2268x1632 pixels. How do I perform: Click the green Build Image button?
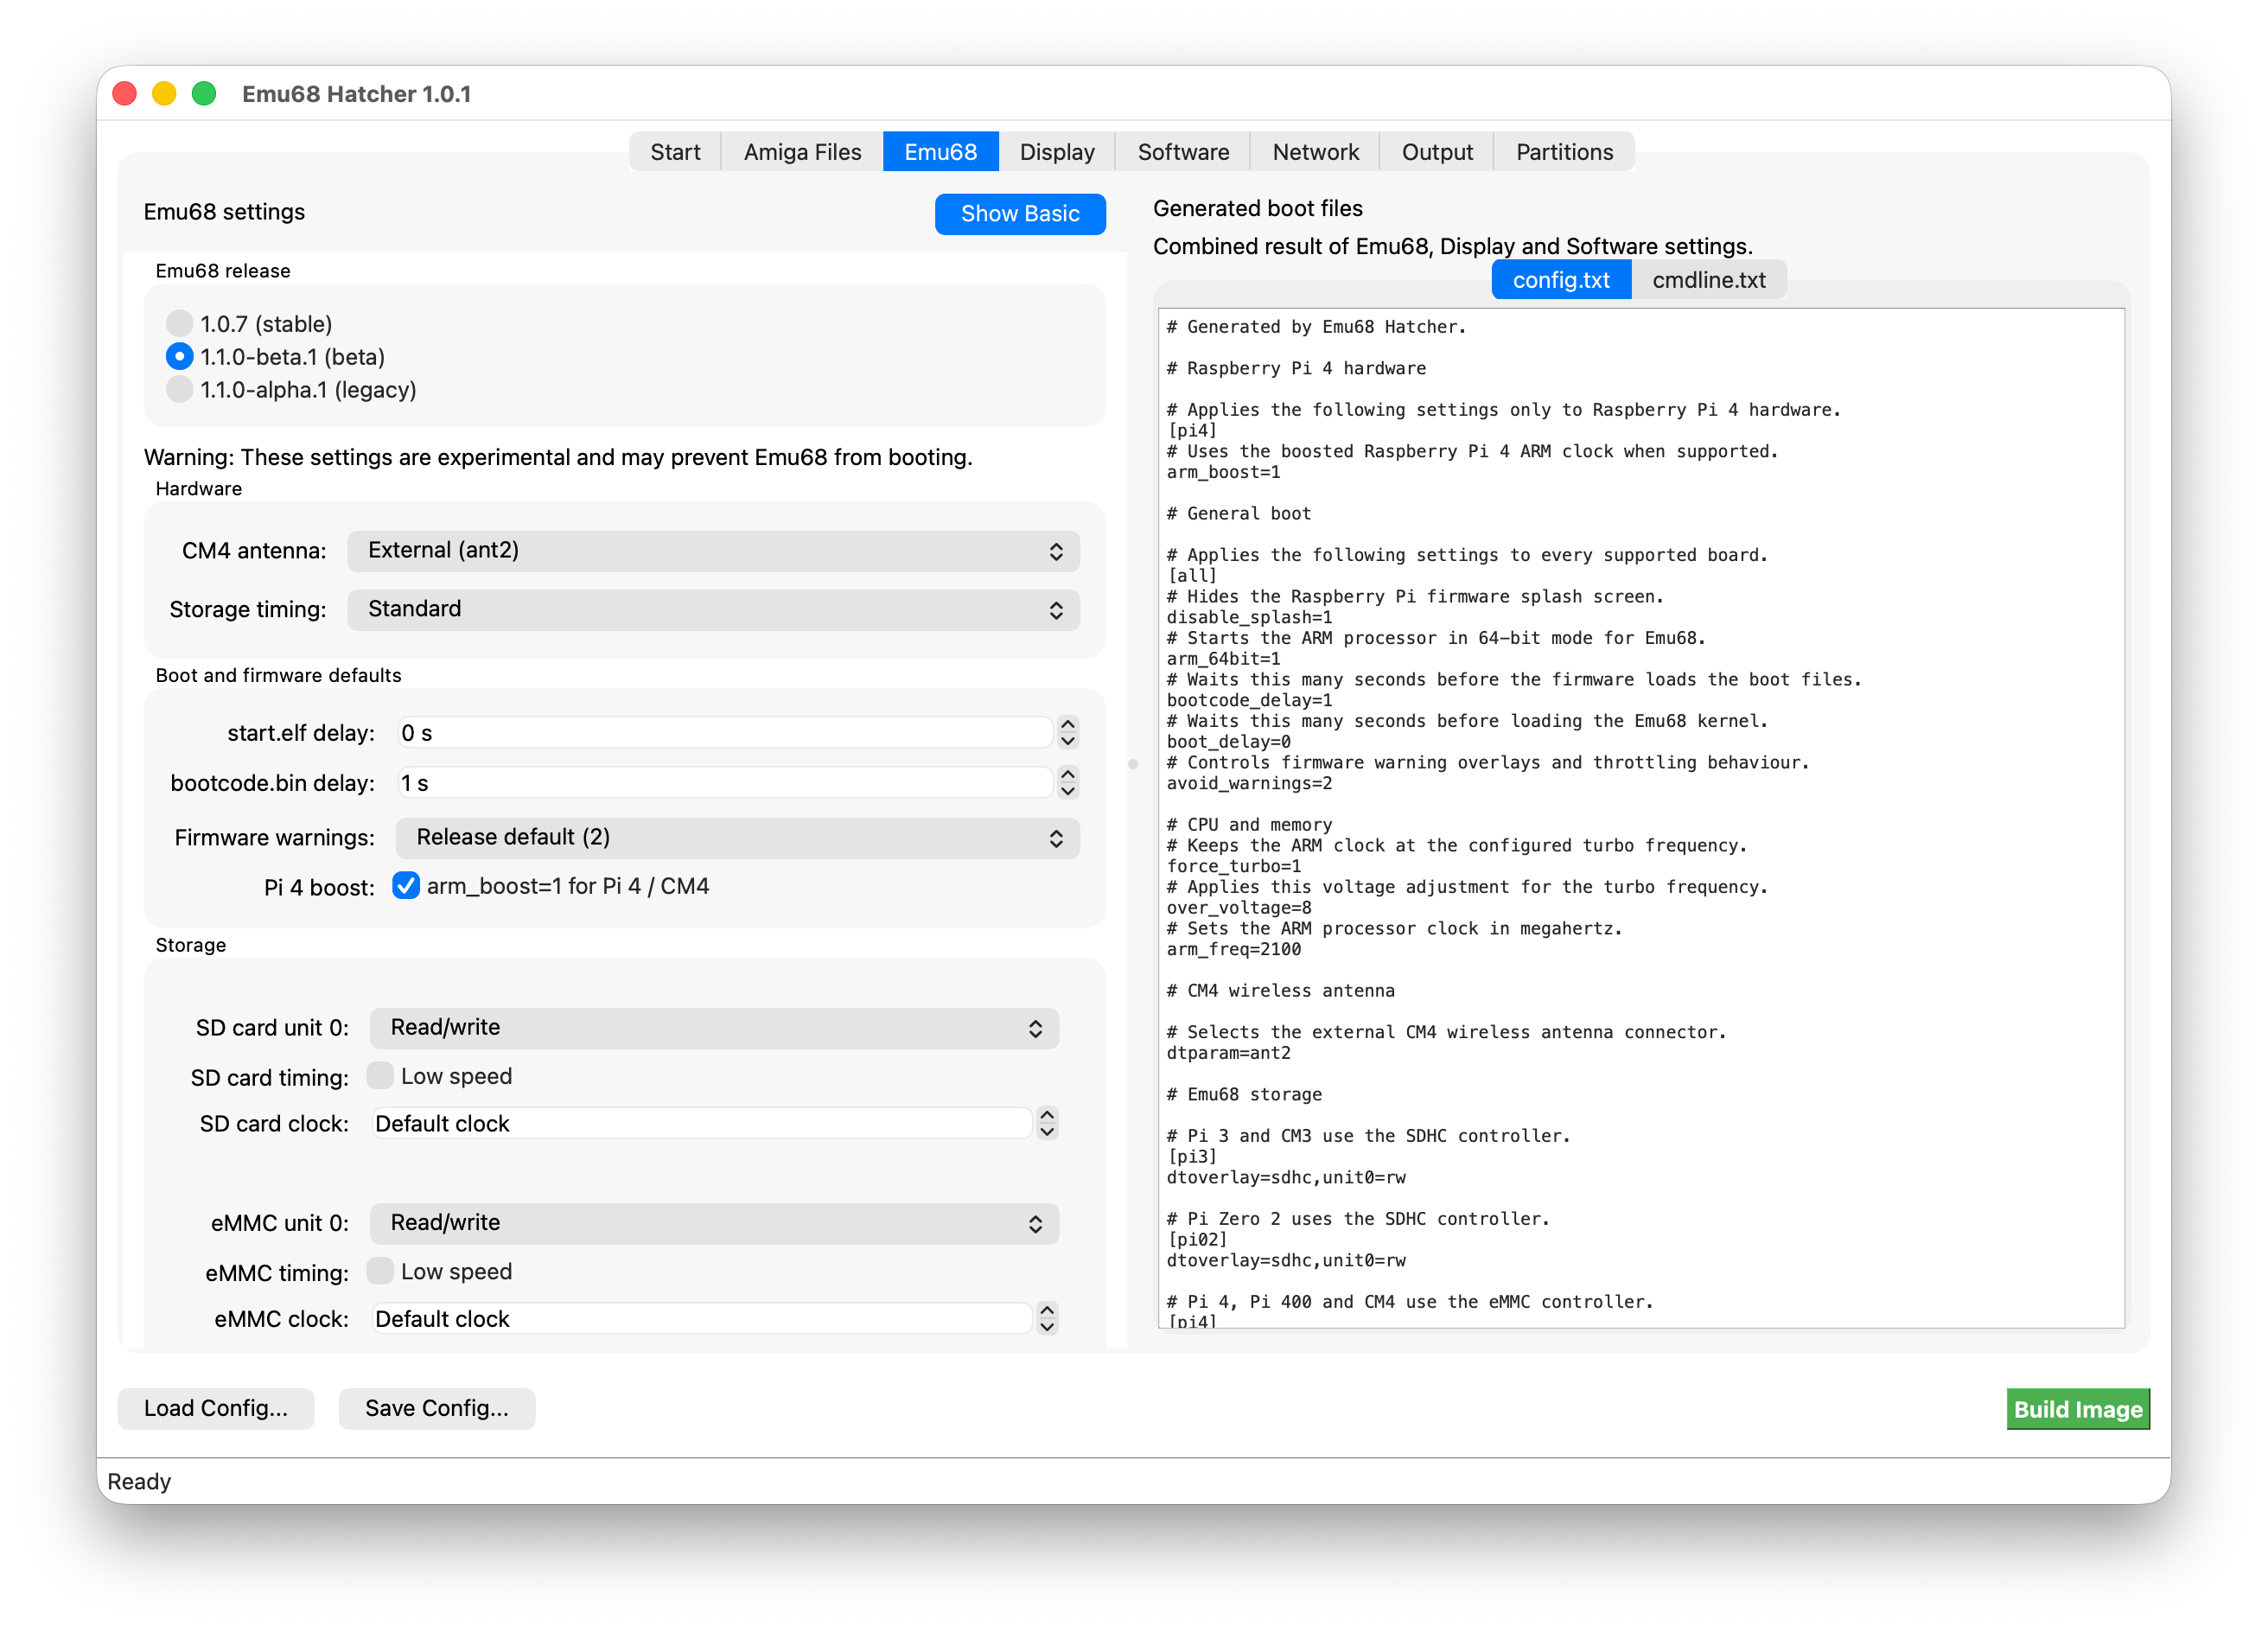click(2077, 1409)
